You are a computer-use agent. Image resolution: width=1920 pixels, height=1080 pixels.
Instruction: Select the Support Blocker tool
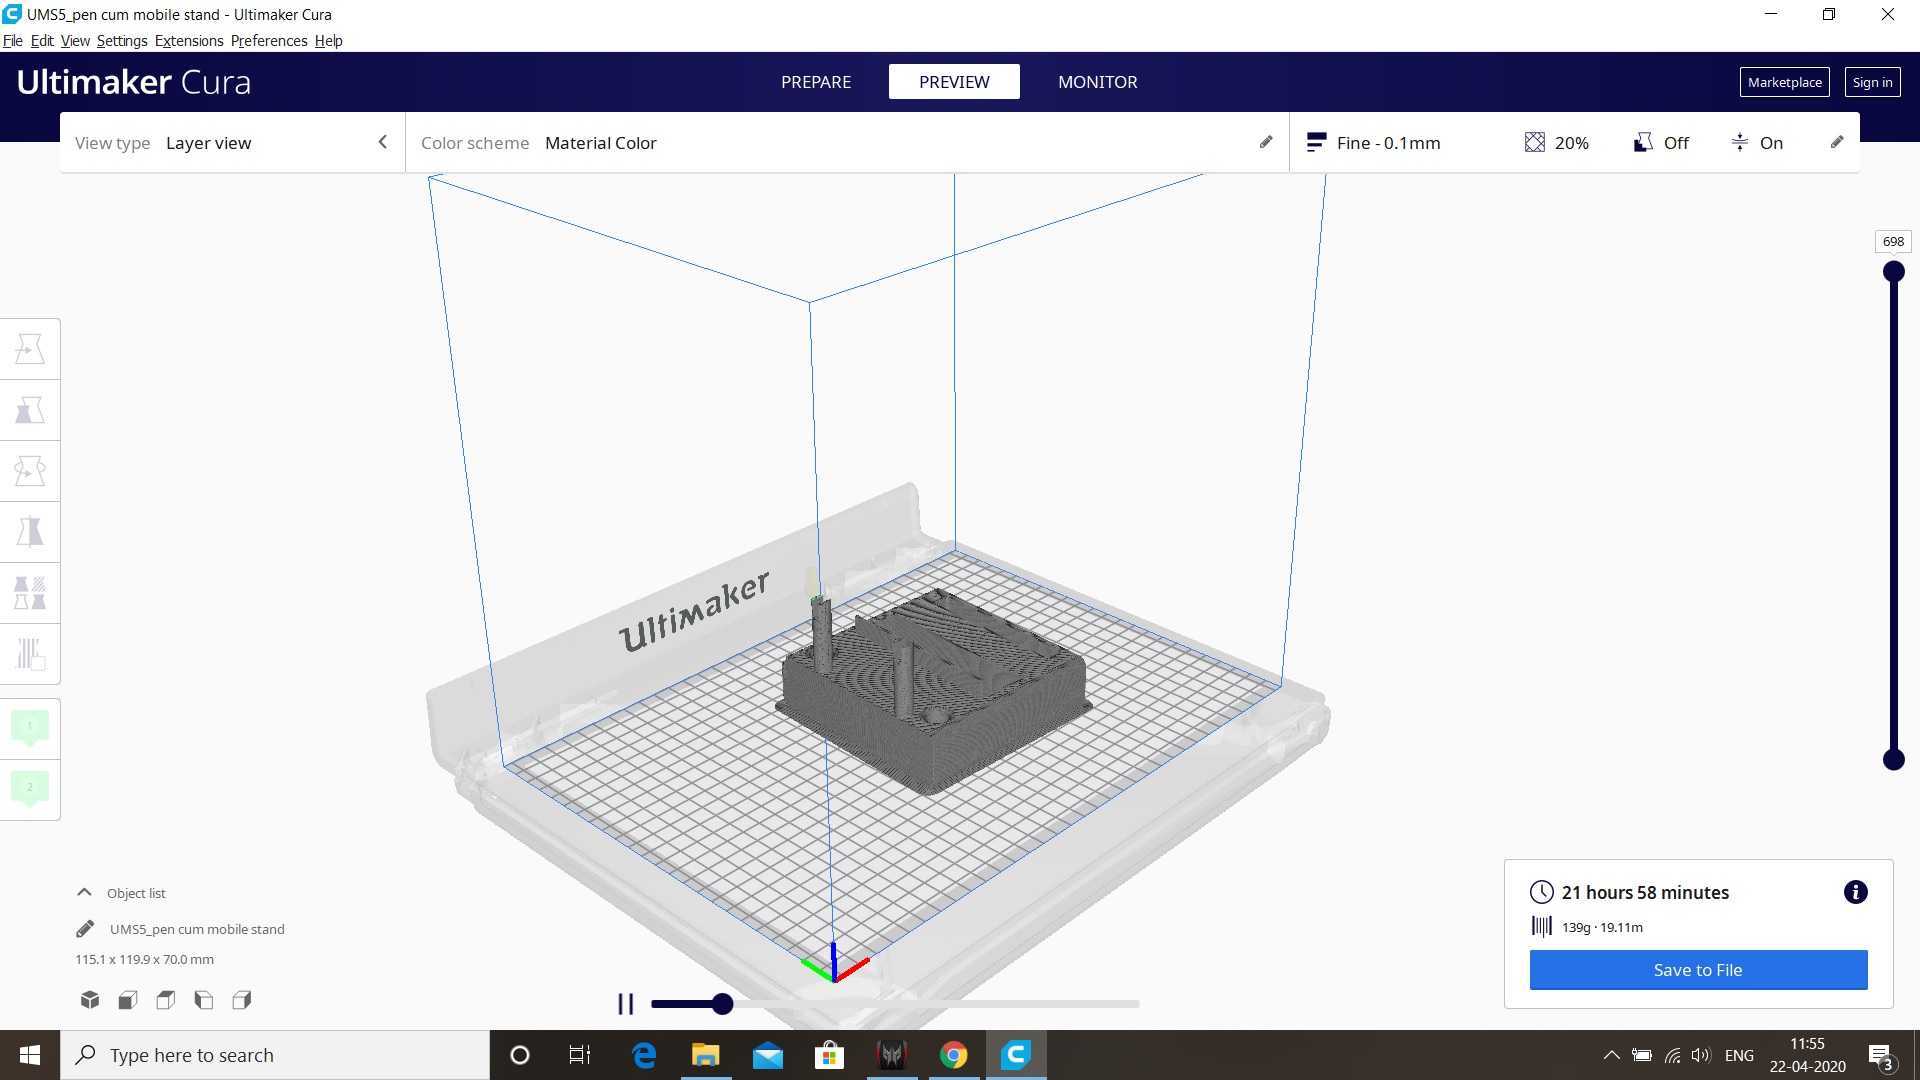point(30,654)
